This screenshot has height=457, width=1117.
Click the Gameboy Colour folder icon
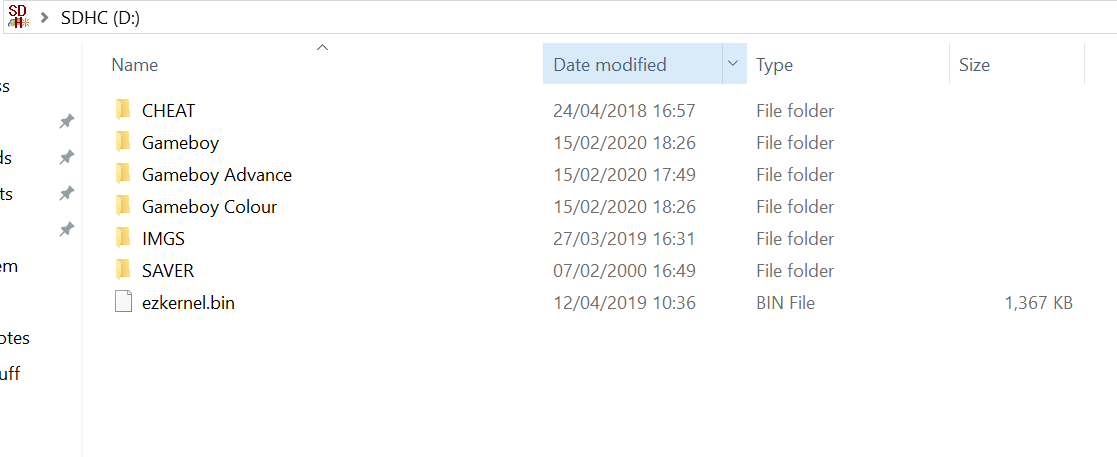click(x=123, y=206)
